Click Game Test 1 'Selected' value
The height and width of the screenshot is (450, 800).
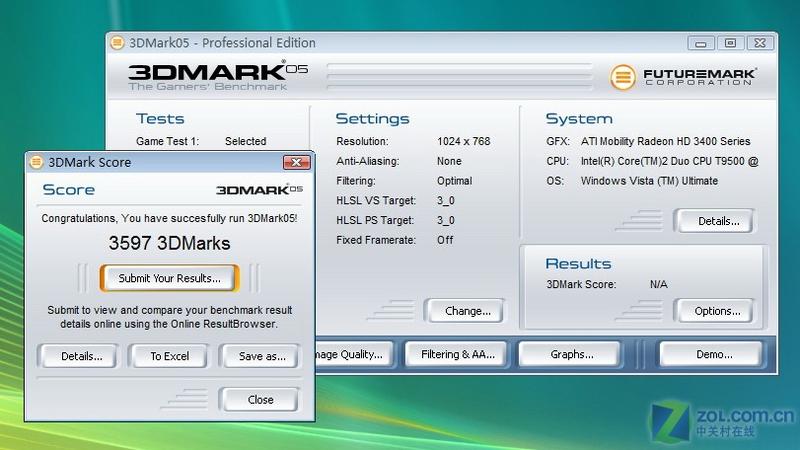pos(245,141)
